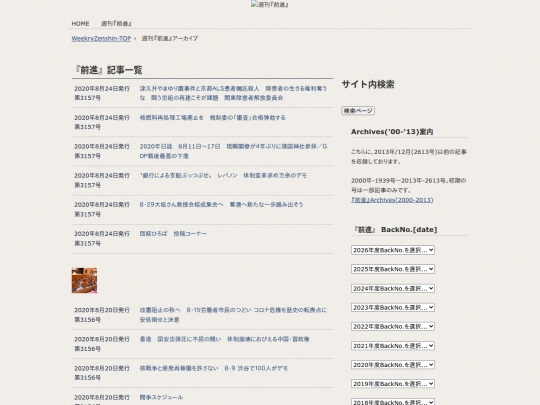Open article 8・29大坂さん救援会結成集会へ
The height and width of the screenshot is (405, 540).
[x=221, y=204]
